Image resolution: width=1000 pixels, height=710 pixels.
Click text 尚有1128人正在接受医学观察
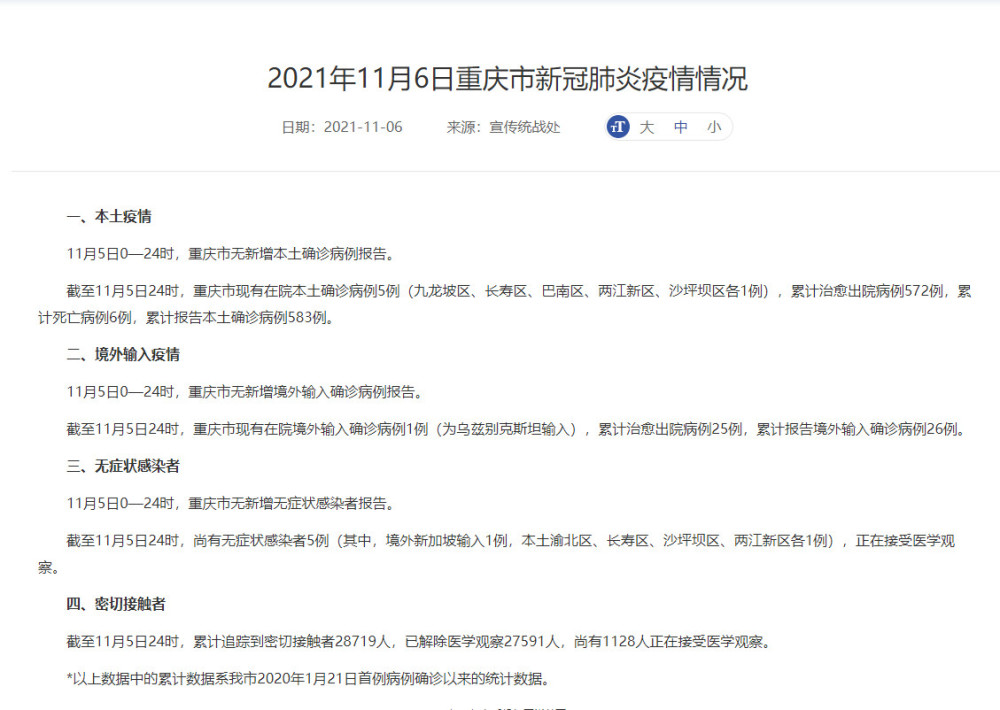[x=667, y=642]
